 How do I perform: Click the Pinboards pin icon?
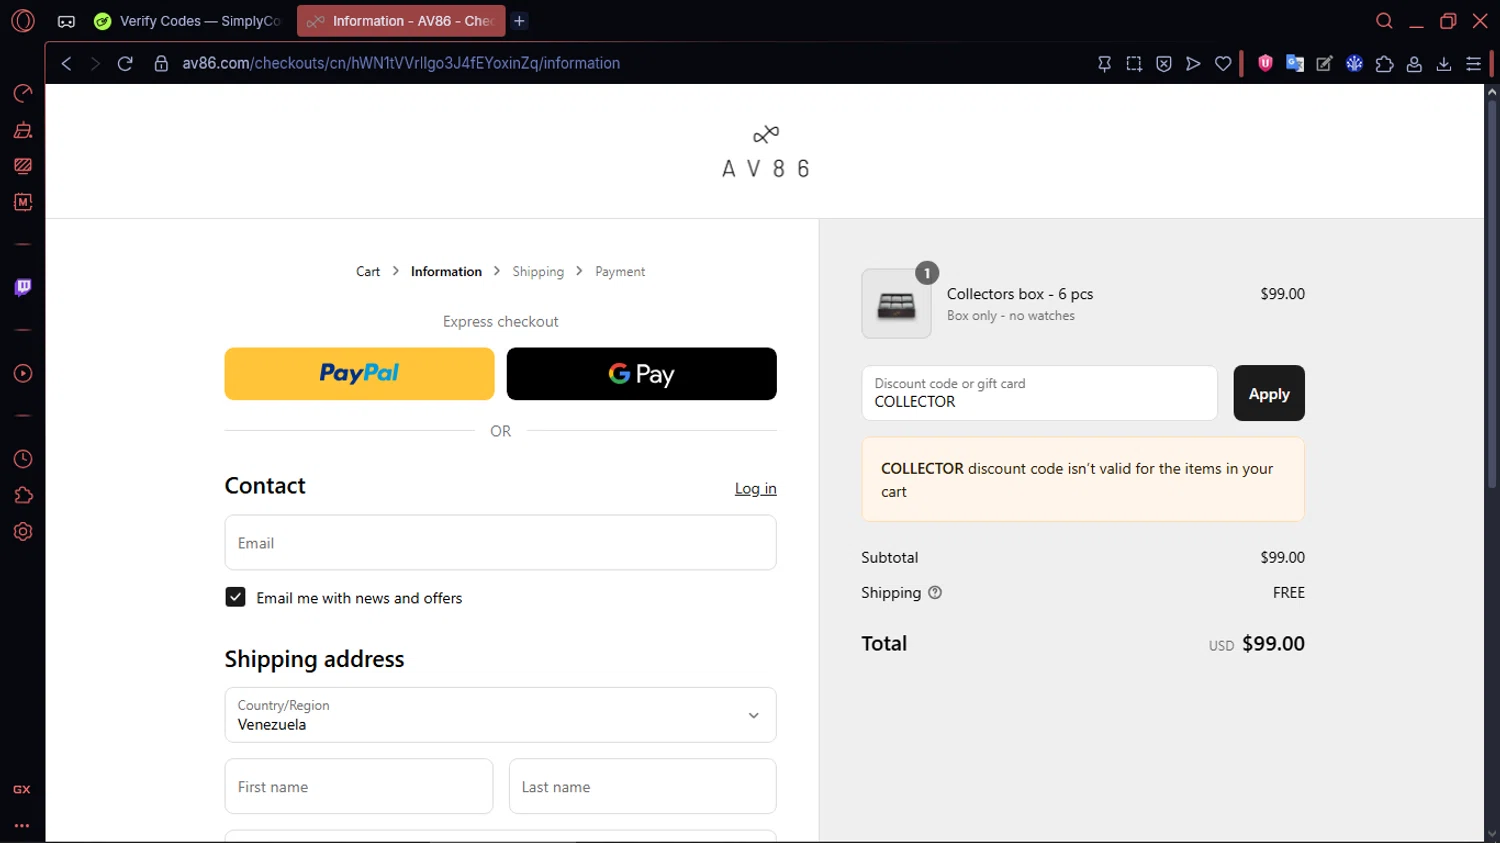pos(1104,63)
